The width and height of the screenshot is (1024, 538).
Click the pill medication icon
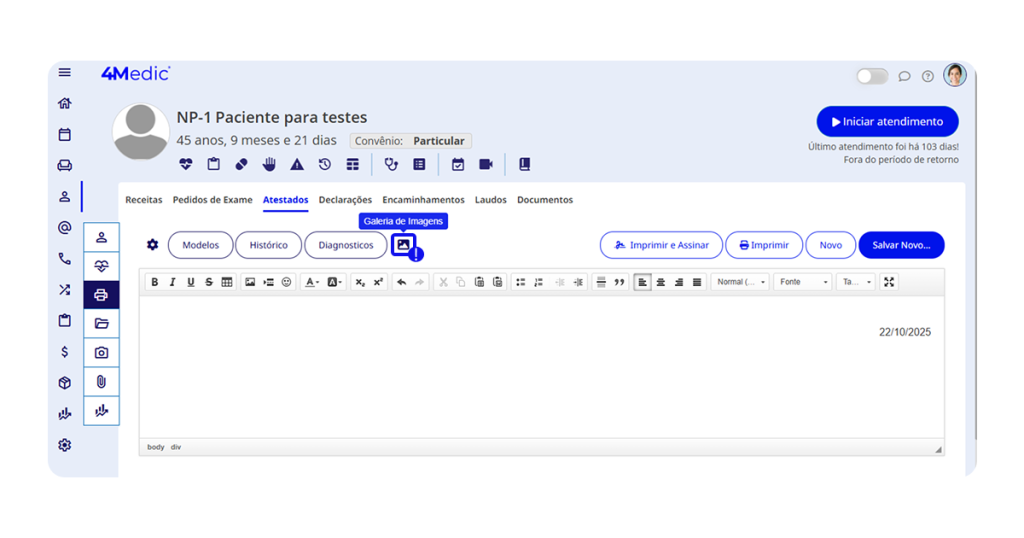click(x=241, y=165)
